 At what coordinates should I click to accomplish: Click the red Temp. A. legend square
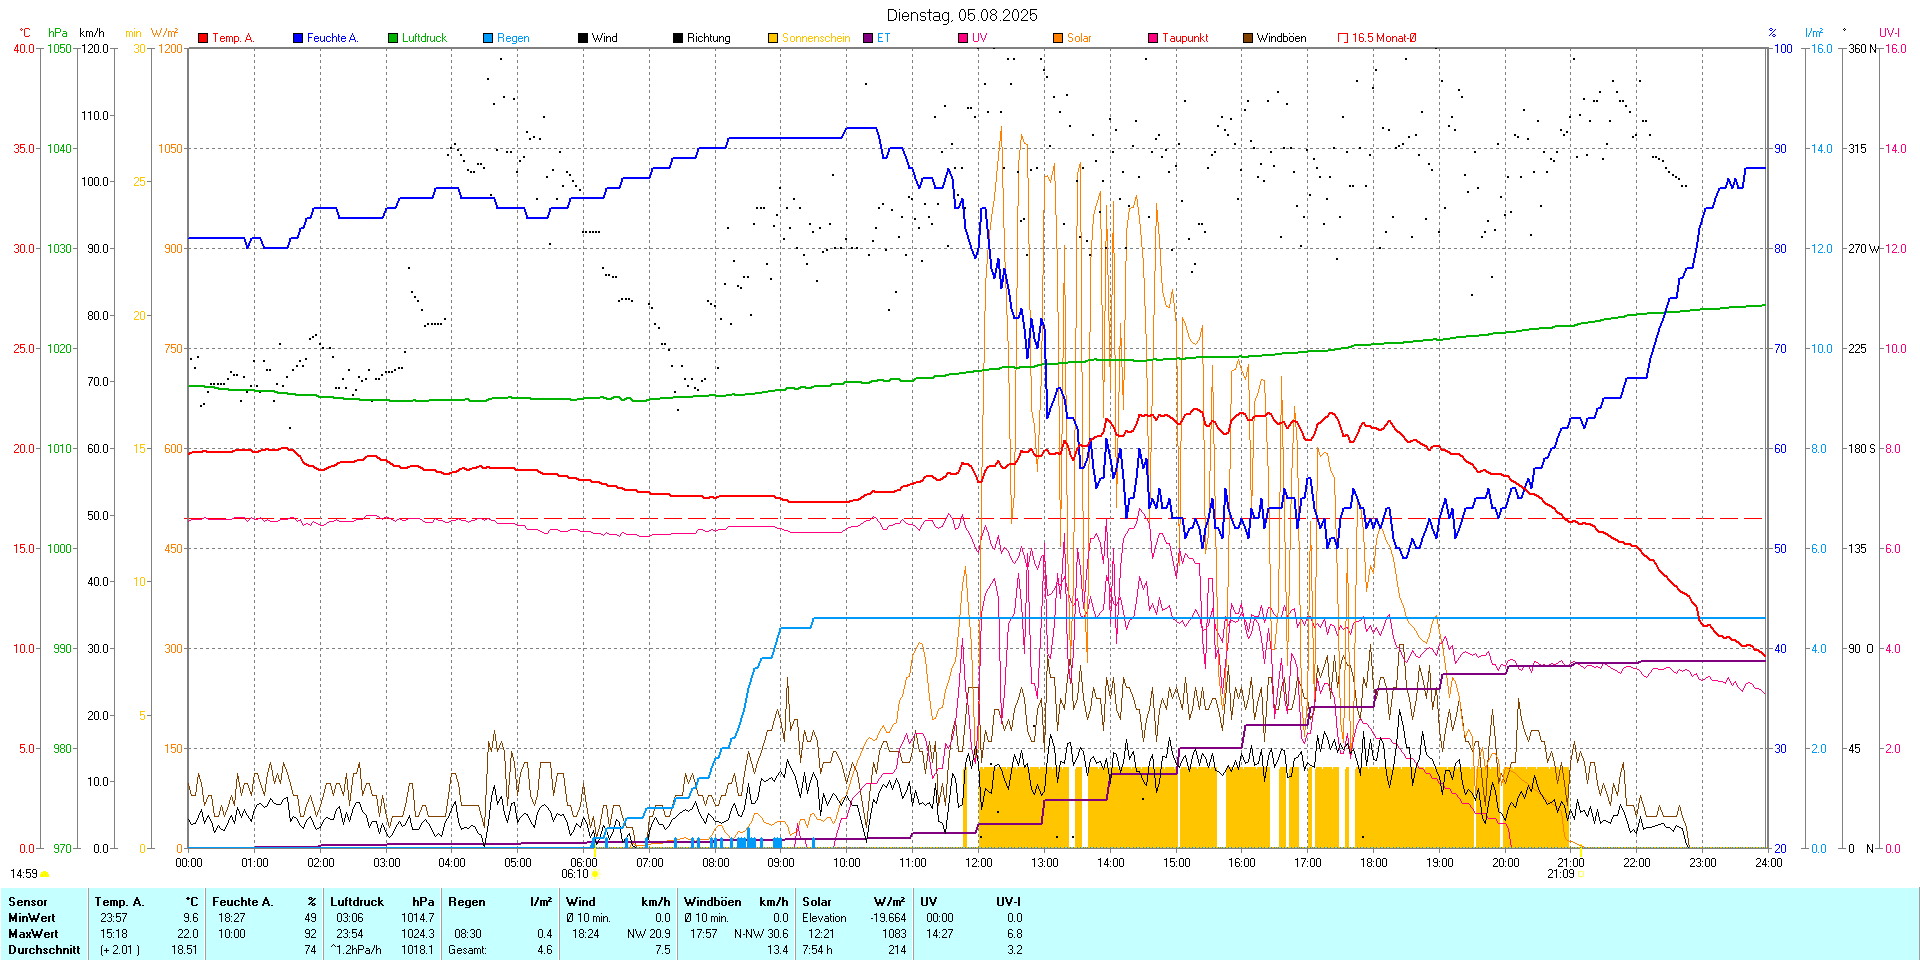(203, 38)
